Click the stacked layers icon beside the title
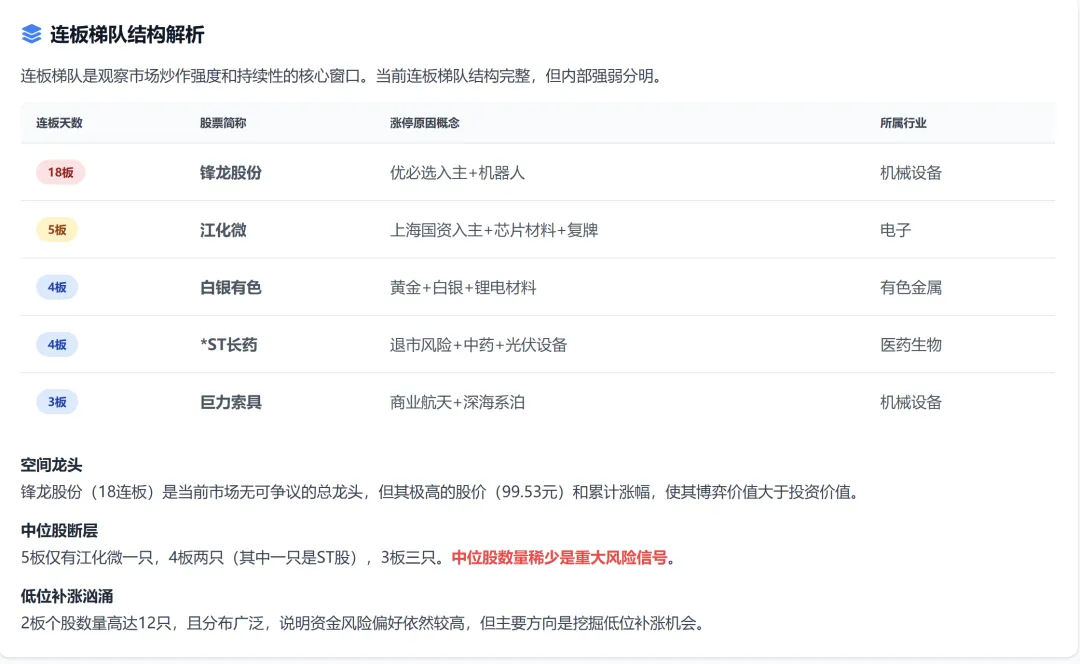1080x664 pixels. click(31, 34)
